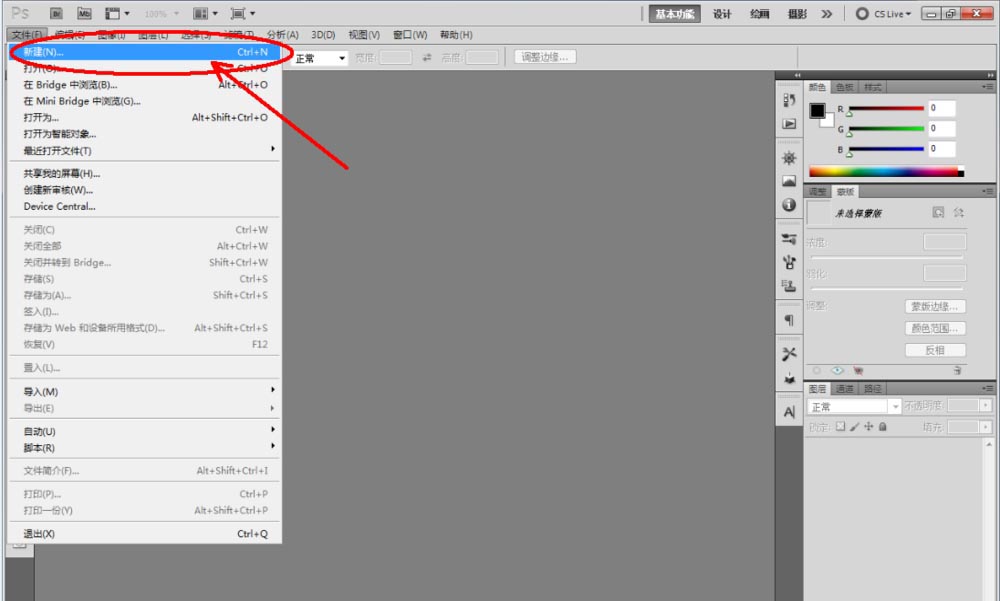Toggle lock all padlock icon
Viewport: 1000px width, 601px height.
tap(883, 426)
